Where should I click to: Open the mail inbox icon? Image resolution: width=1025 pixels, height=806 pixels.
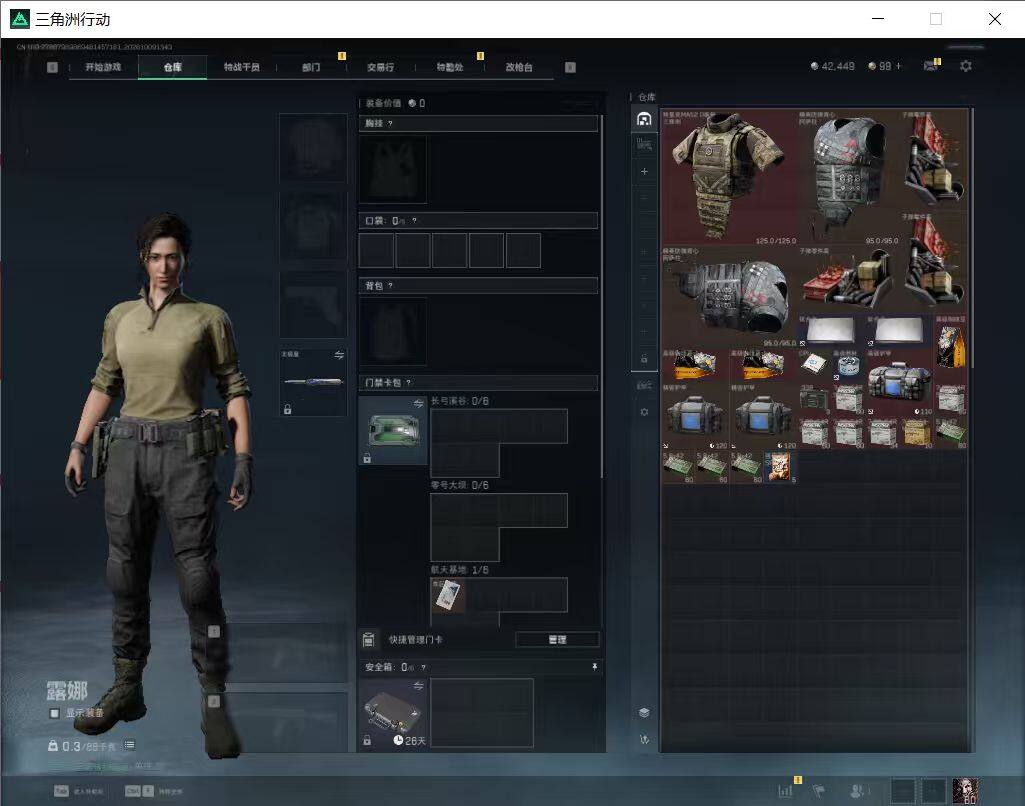(931, 66)
